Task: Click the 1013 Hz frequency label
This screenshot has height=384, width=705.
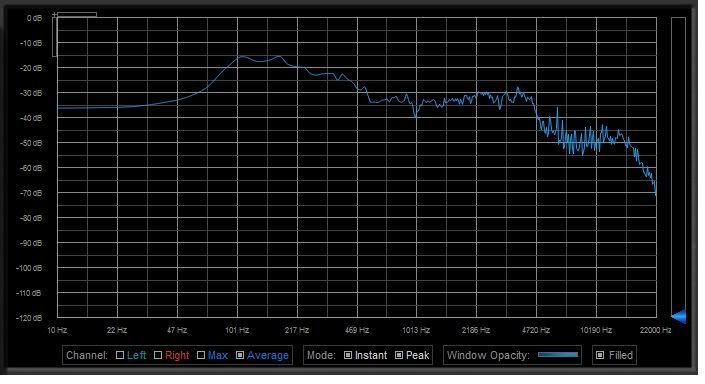Action: (416, 330)
